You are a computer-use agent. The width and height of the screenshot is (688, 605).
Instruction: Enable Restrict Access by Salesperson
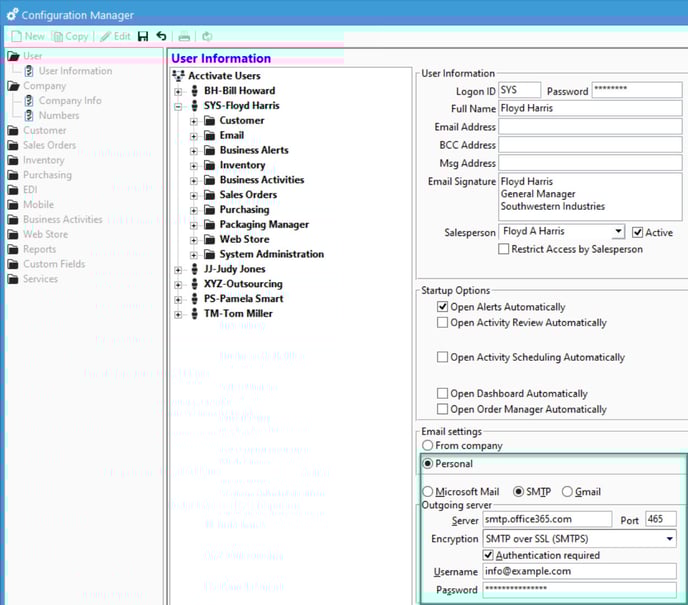(x=504, y=249)
